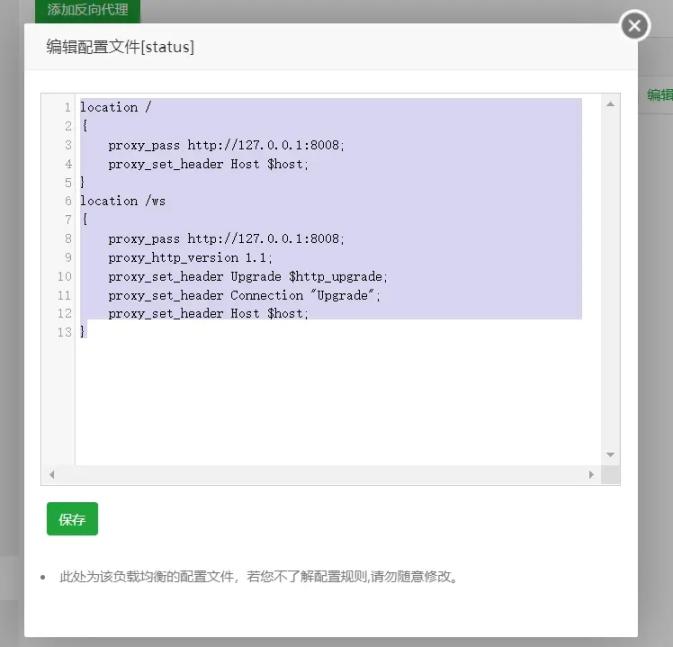Click the Upgrade $http_upgrade header line
This screenshot has height=647, width=673.
coord(247,276)
